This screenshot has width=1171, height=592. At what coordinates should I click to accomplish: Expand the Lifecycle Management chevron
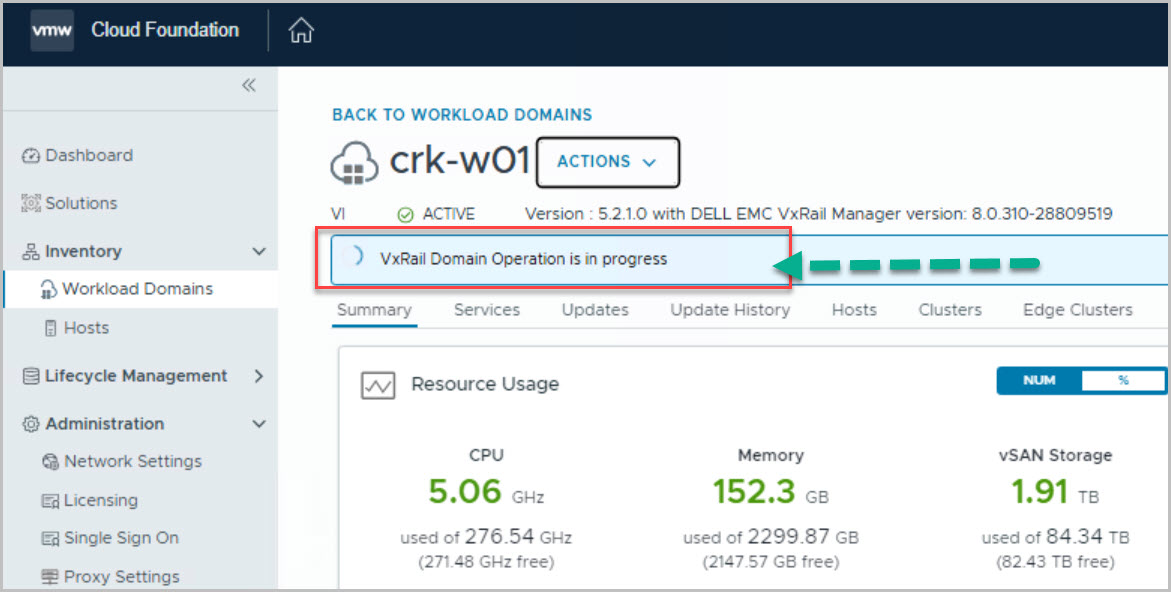[259, 376]
